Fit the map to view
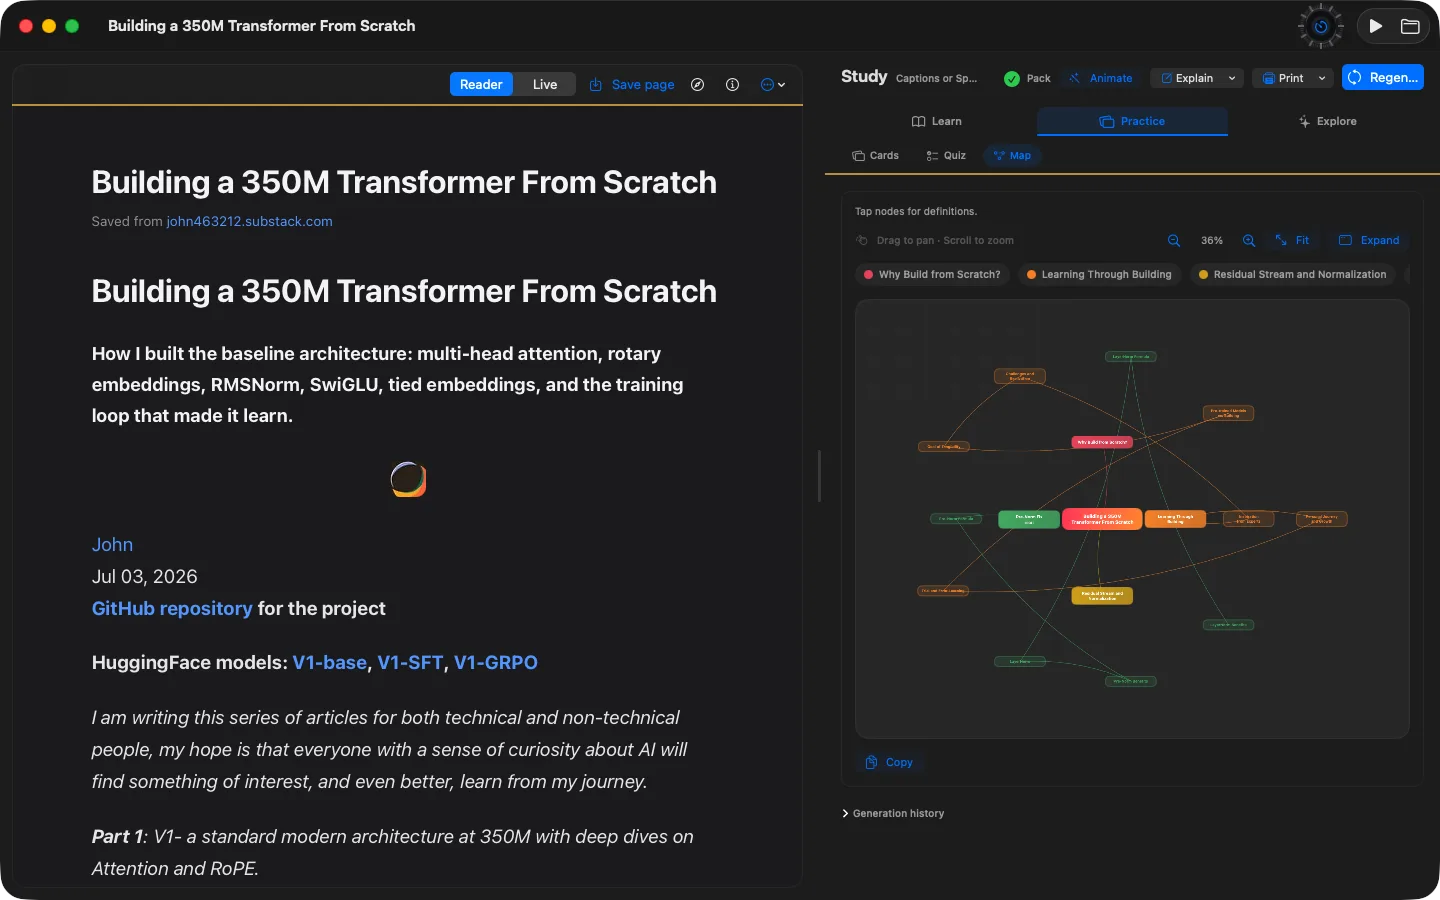The image size is (1440, 900). [1292, 241]
